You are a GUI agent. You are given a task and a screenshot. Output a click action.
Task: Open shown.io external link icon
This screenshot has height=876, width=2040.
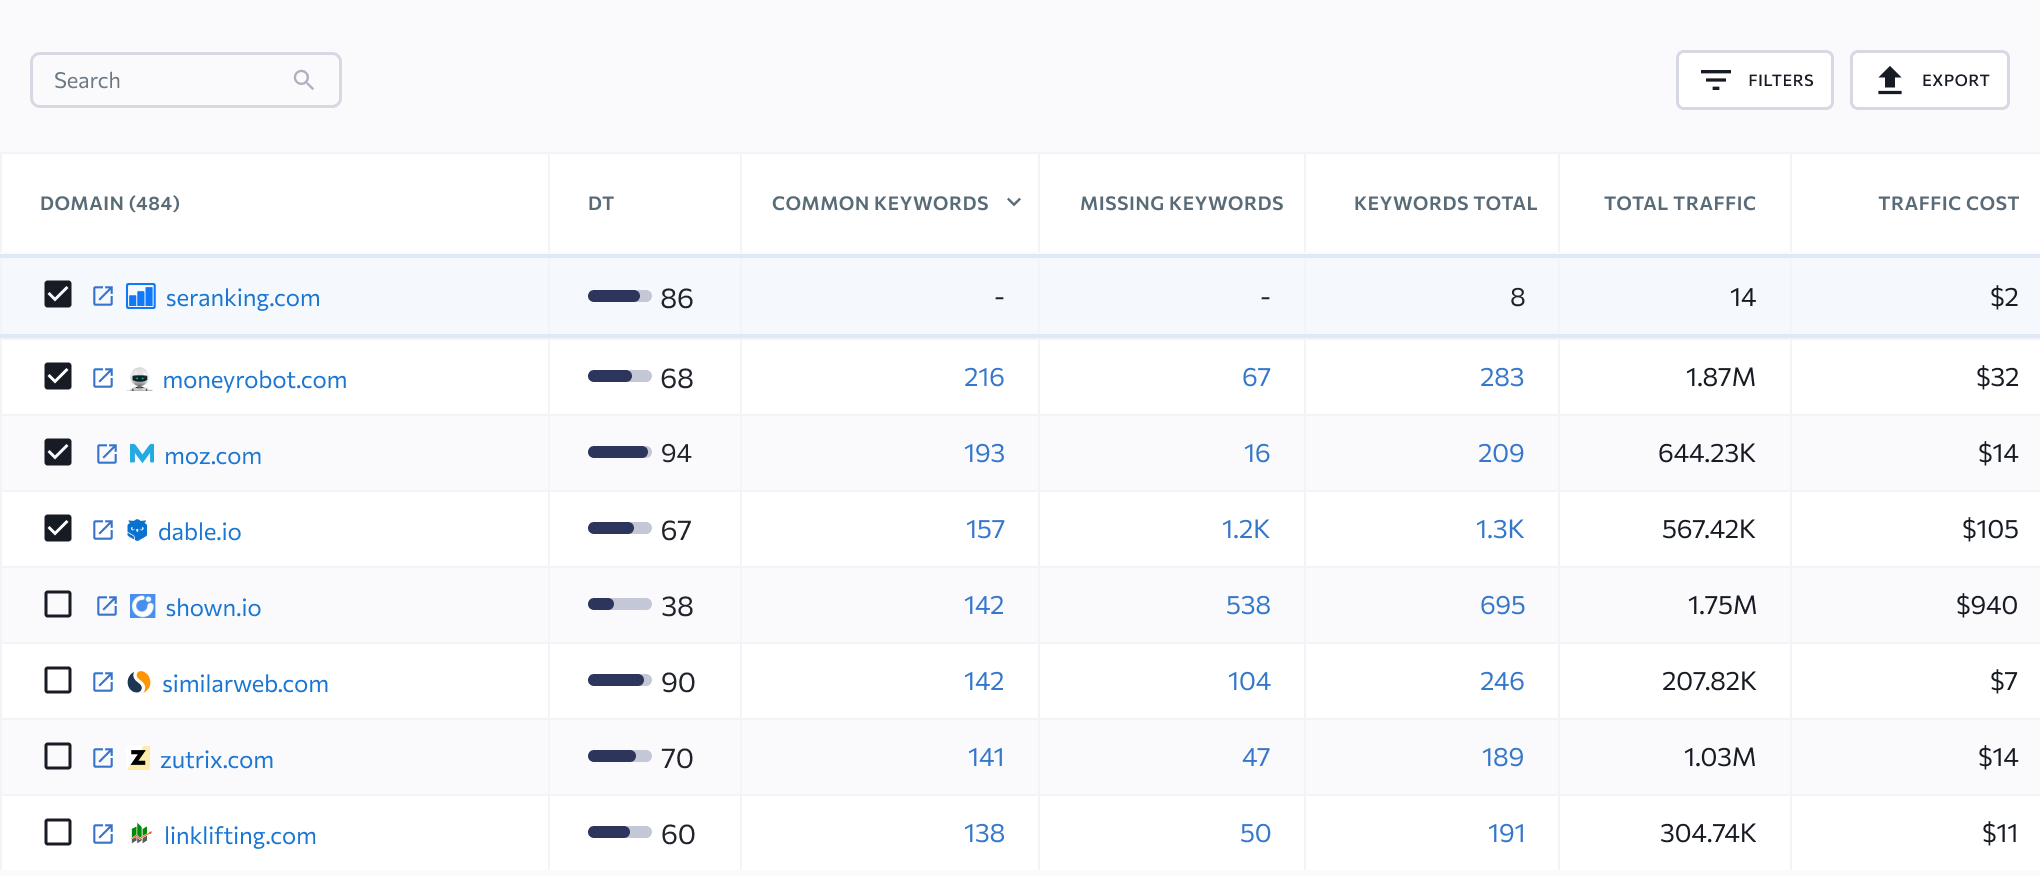tap(107, 606)
